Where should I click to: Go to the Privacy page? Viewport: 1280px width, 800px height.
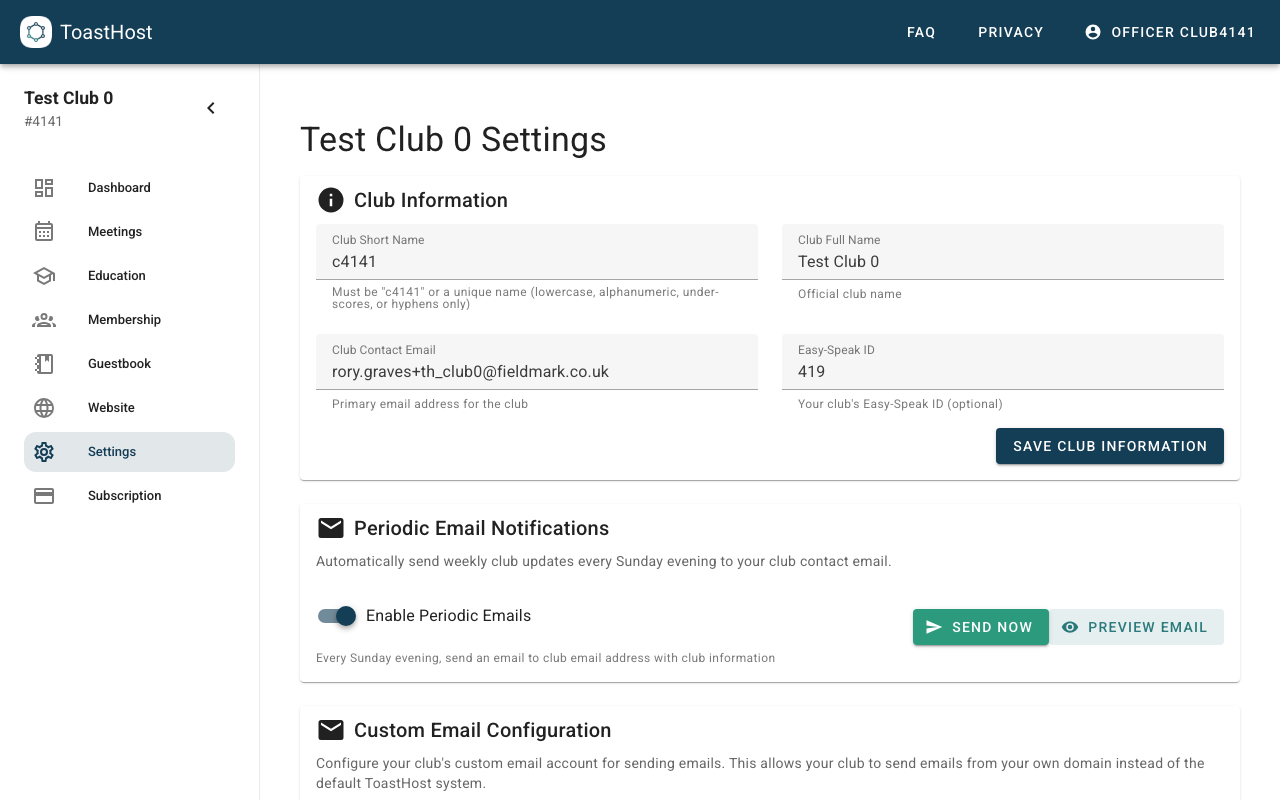click(1010, 32)
